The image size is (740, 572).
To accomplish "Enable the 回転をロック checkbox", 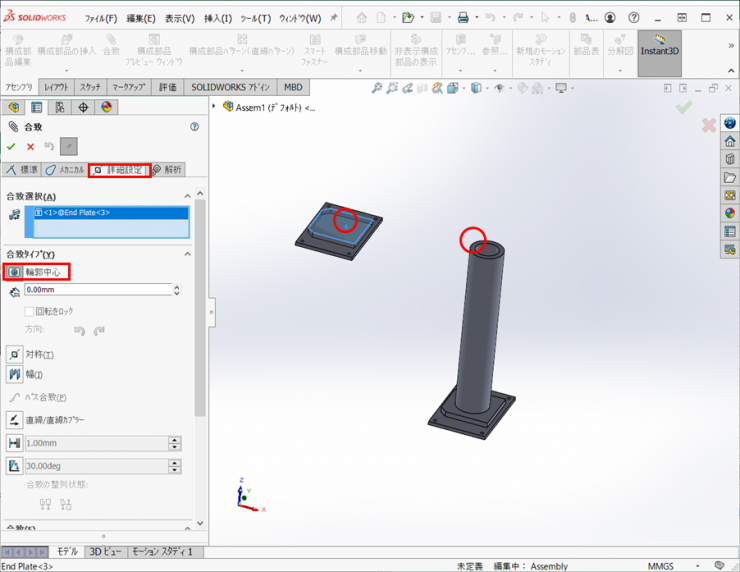I will point(29,311).
